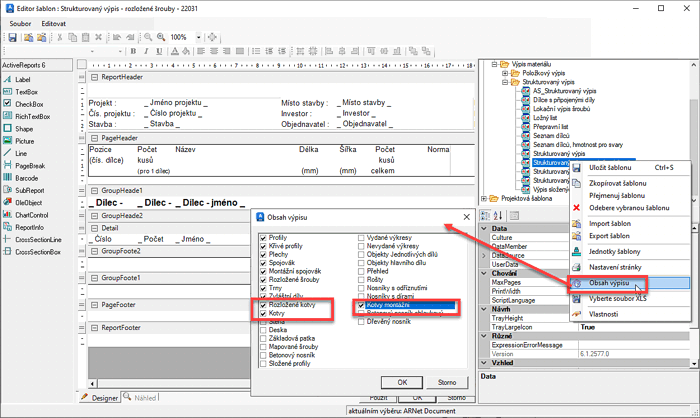Image resolution: width=700 pixels, height=418 pixels.
Task: Pick the PageBreak tool from the toolbox
Action: (28, 166)
